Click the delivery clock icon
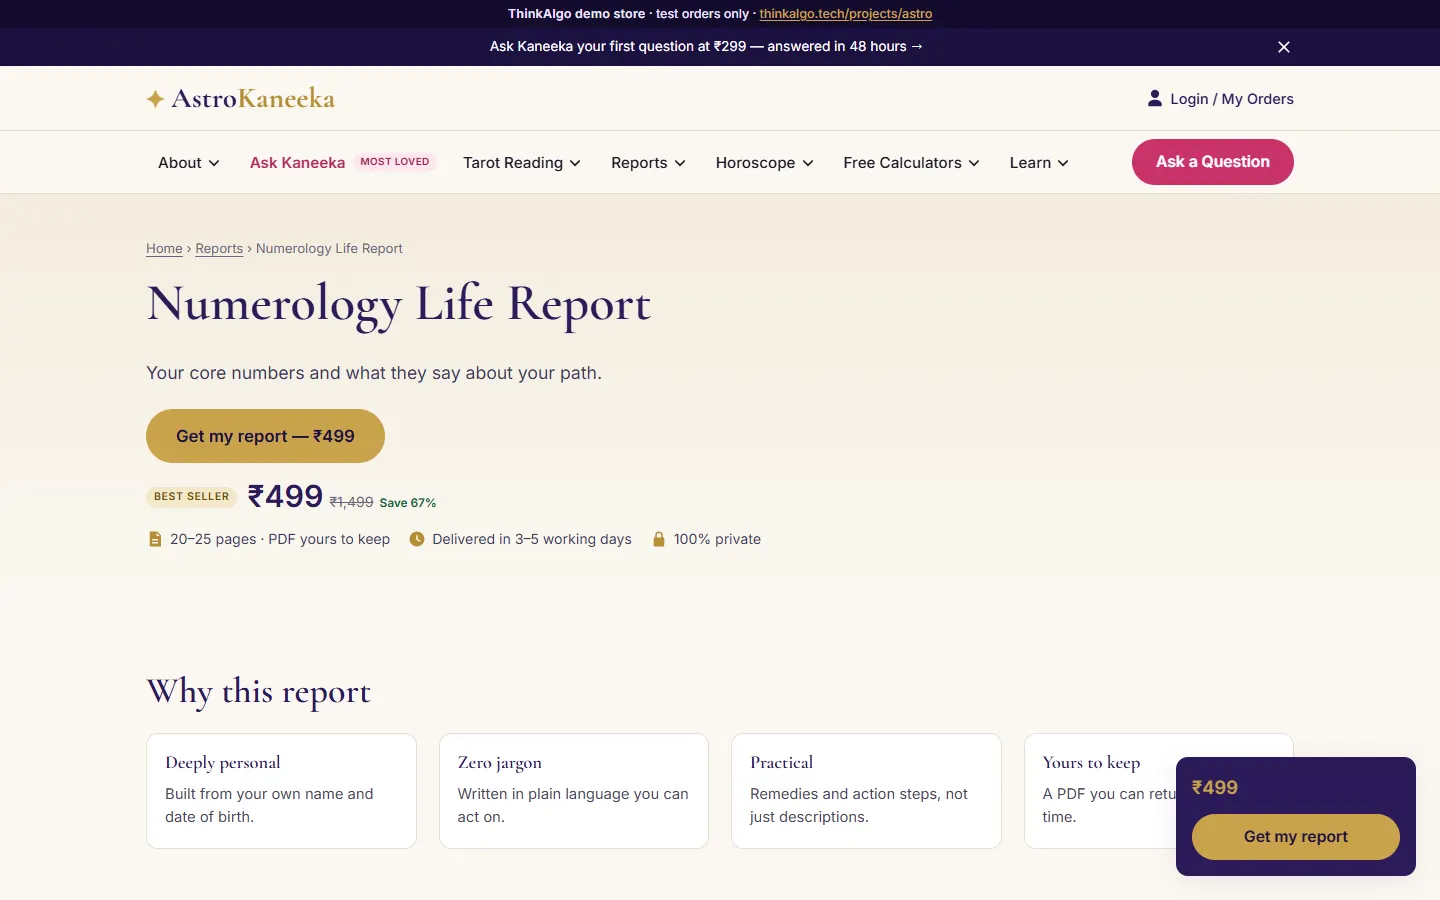The height and width of the screenshot is (900, 1440). point(417,539)
